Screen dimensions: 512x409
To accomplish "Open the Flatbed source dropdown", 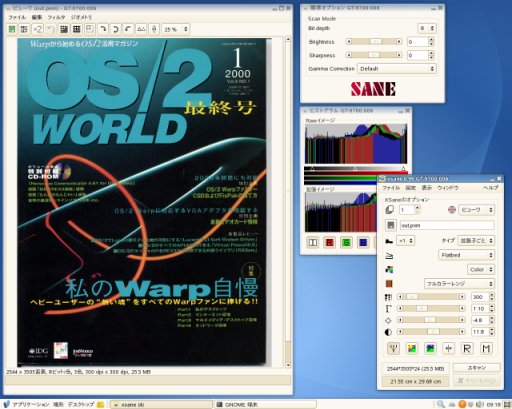I will click(x=466, y=255).
